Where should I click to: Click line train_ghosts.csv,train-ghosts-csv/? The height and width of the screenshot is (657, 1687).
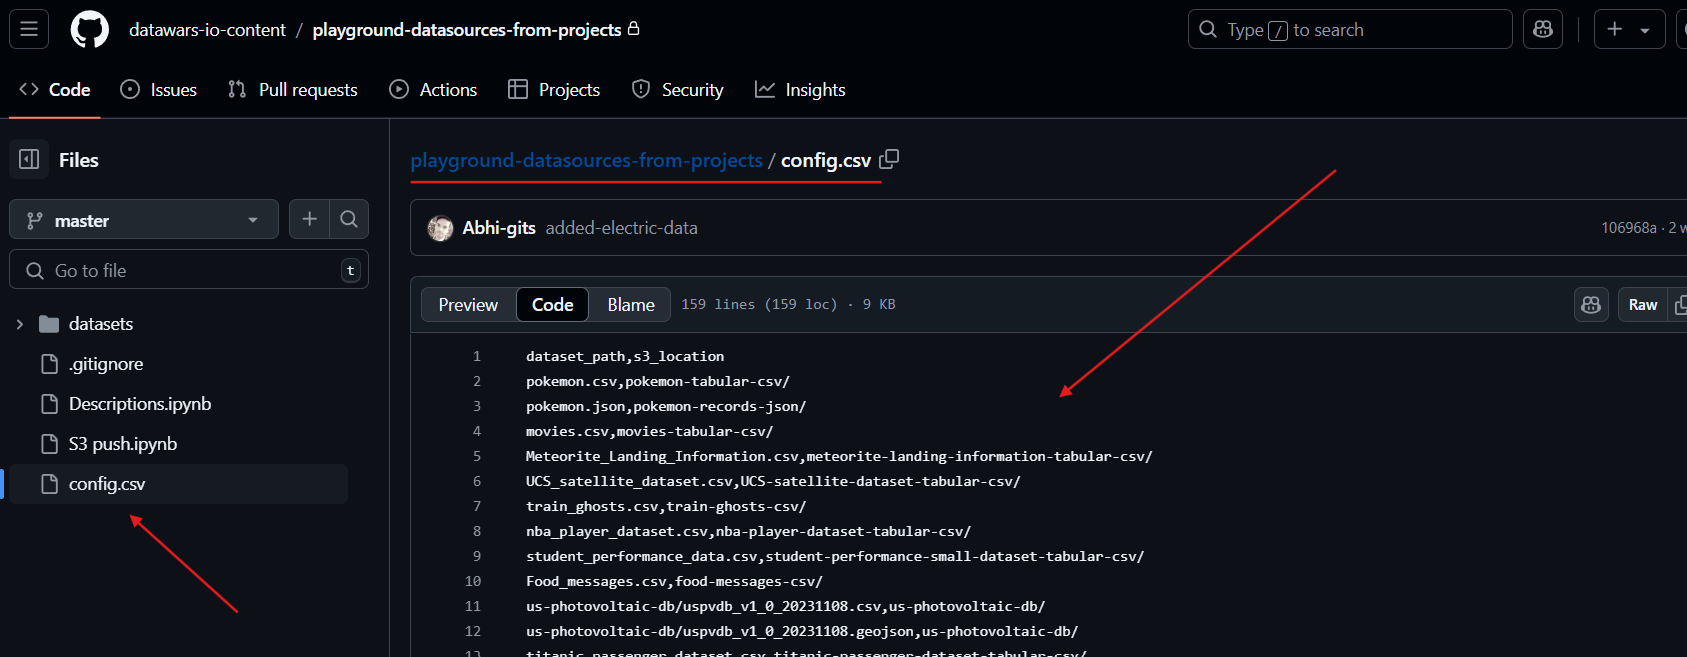[666, 506]
